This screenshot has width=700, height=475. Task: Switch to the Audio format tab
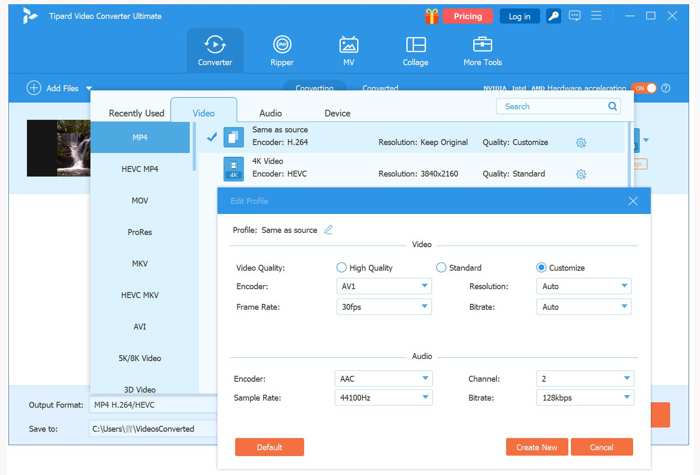point(270,113)
